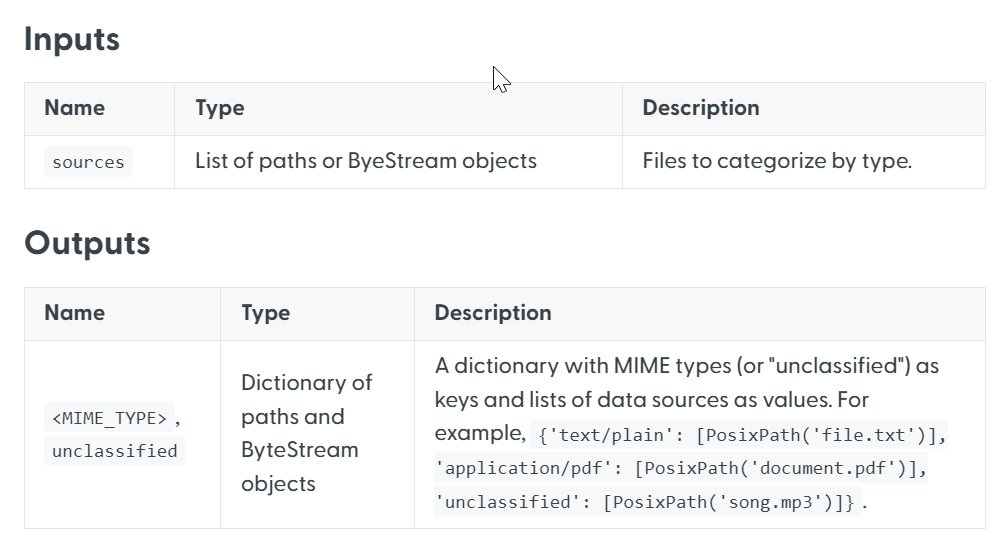Click the <MIME_TYPE> code label

click(x=109, y=418)
